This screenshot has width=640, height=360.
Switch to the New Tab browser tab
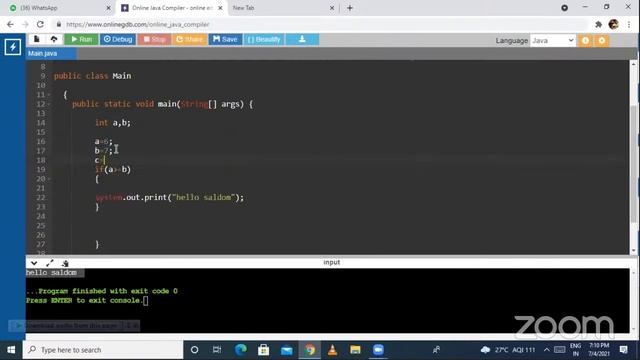283,8
